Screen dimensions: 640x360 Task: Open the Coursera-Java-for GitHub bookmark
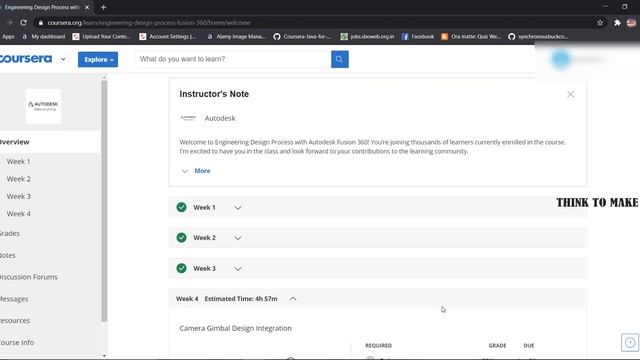click(302, 37)
